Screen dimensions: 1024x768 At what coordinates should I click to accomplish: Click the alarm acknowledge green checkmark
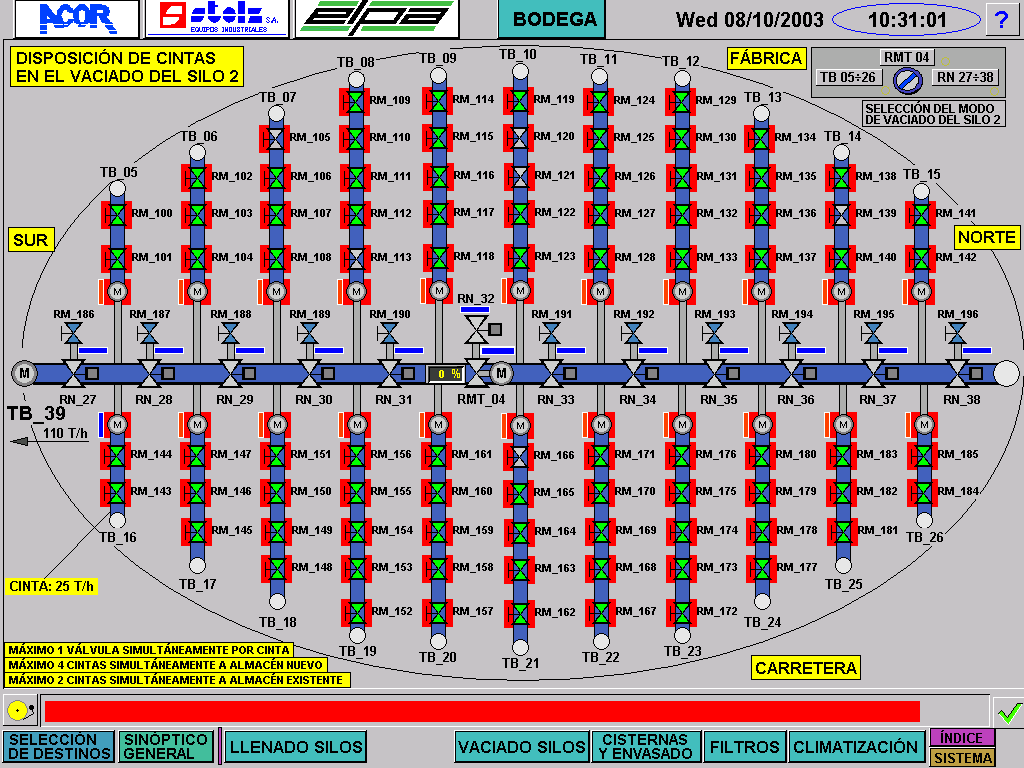tap(1008, 712)
